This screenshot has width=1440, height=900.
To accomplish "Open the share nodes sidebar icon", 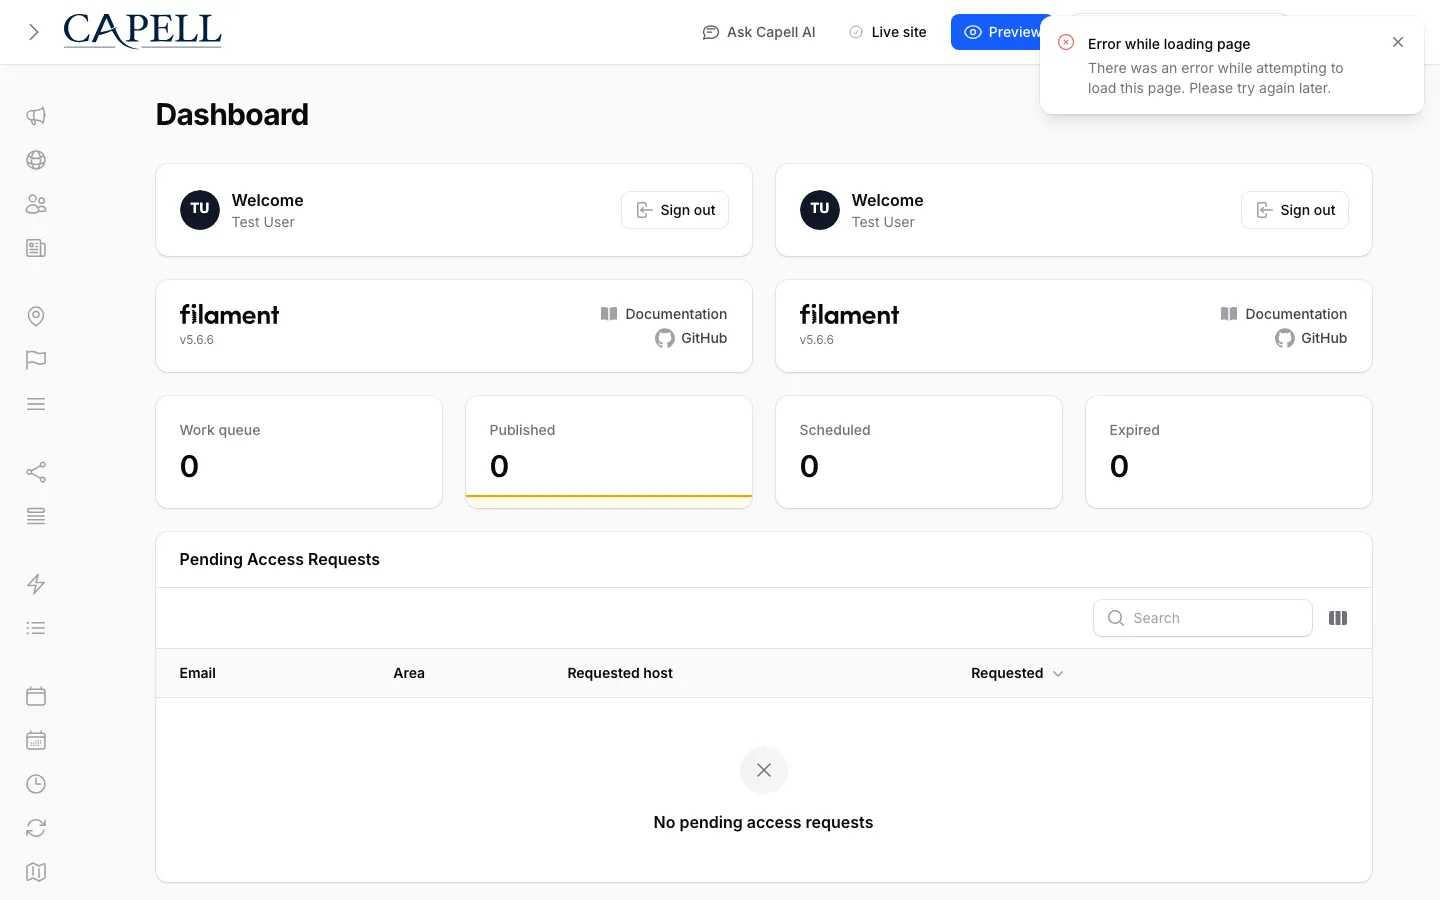I will (x=36, y=472).
